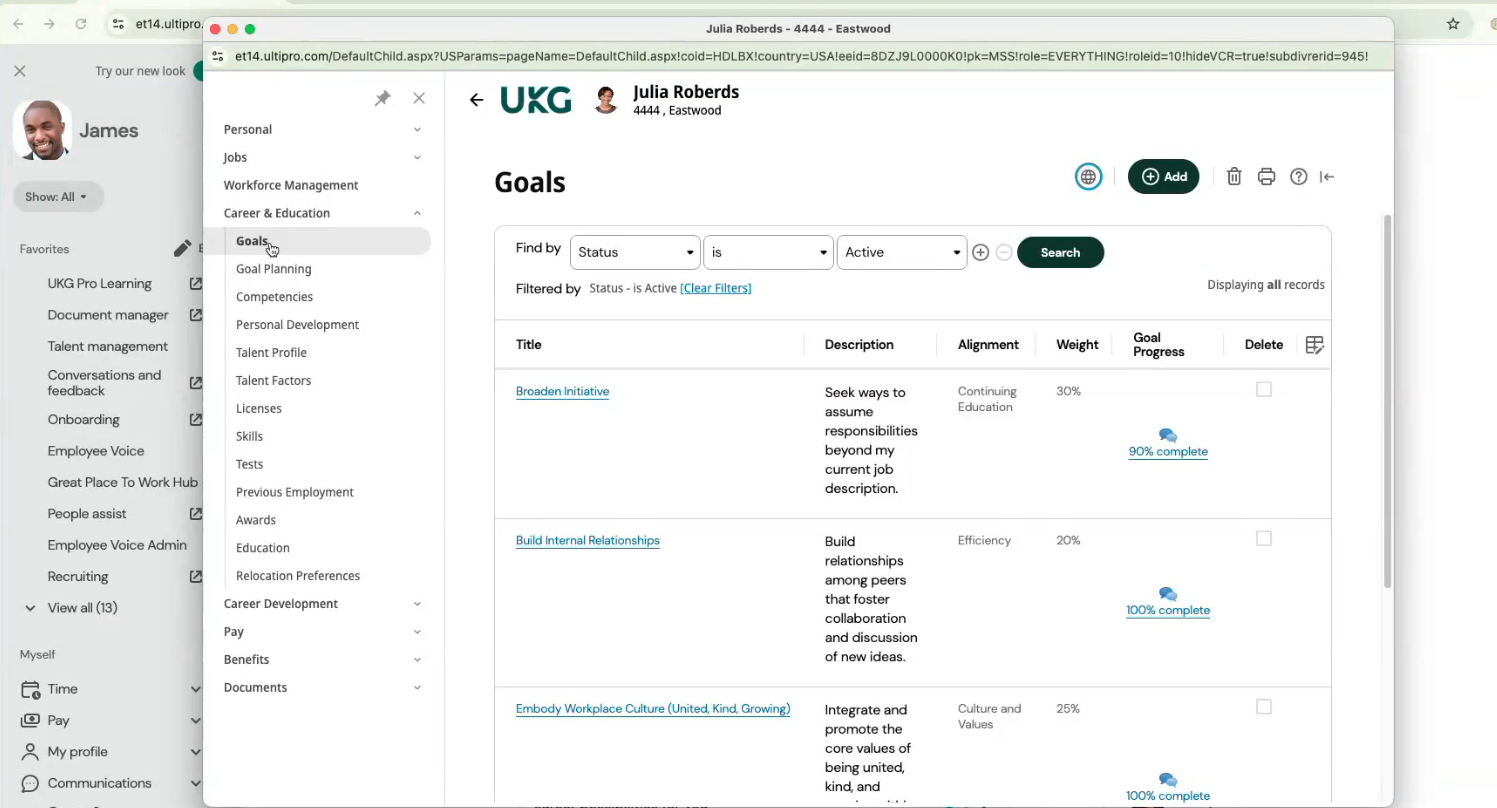This screenshot has height=808, width=1497.
Task: Open the Status field dropdown
Action: [x=635, y=253]
